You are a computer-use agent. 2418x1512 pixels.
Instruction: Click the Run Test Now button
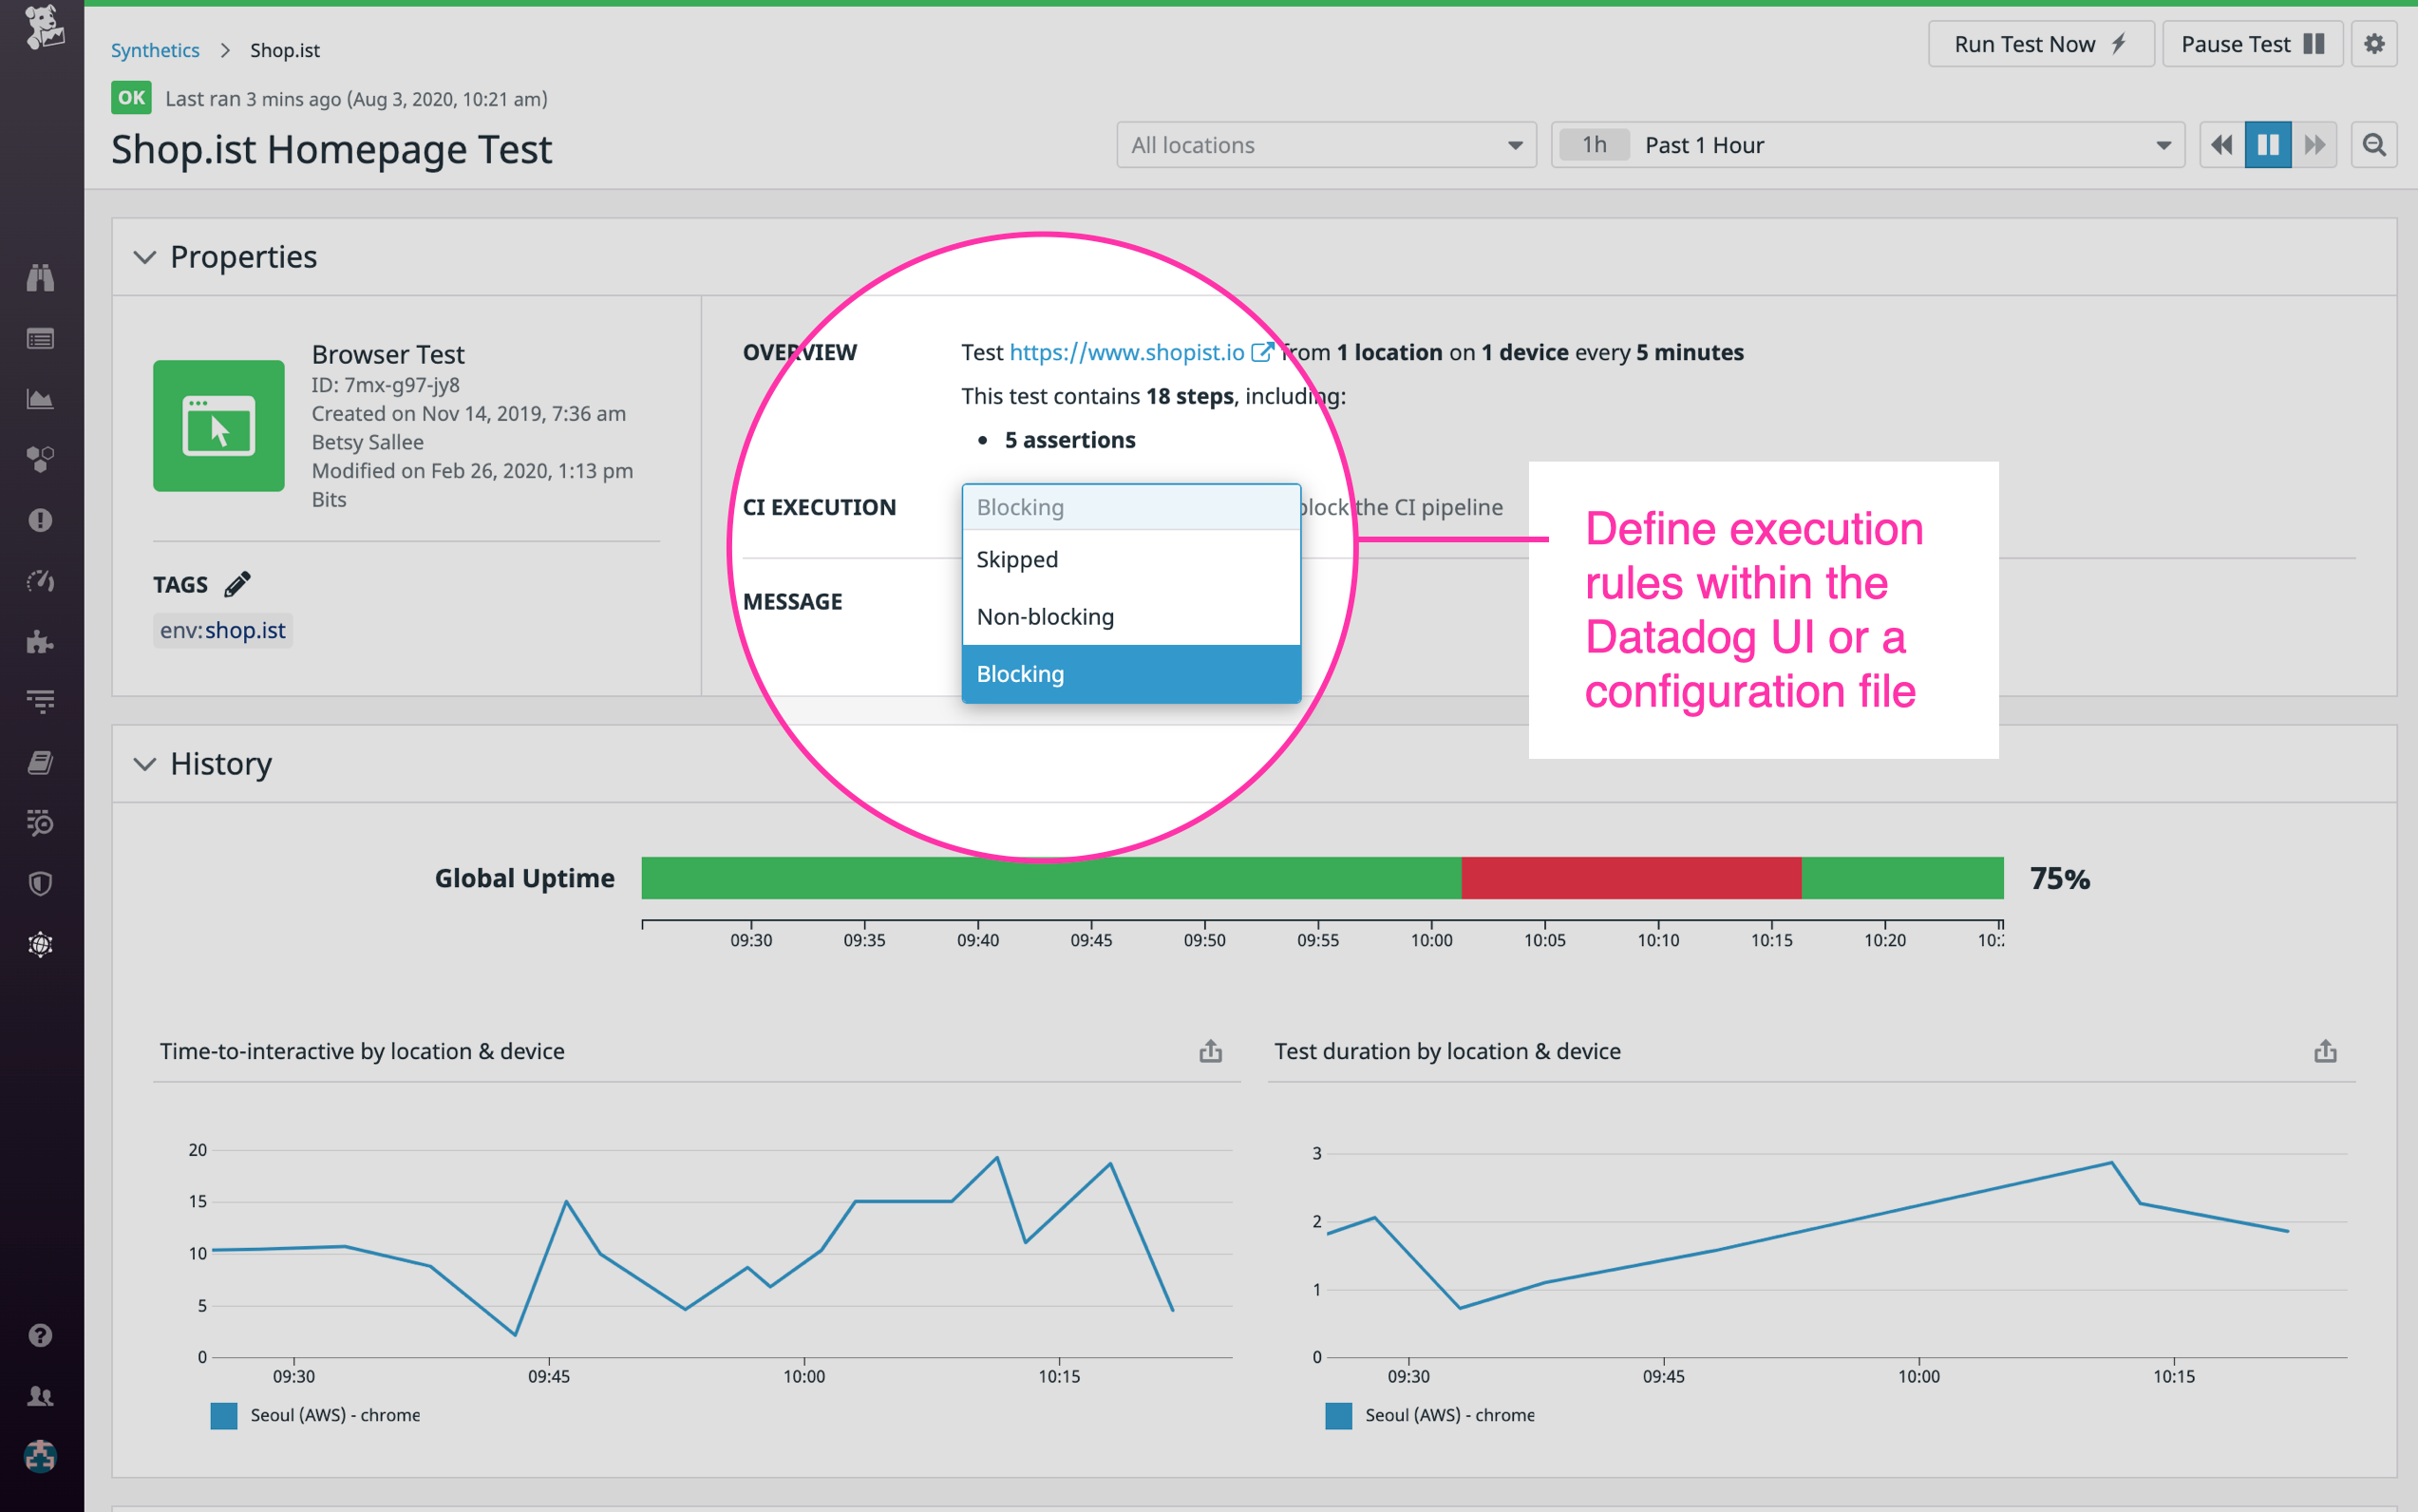2041,43
